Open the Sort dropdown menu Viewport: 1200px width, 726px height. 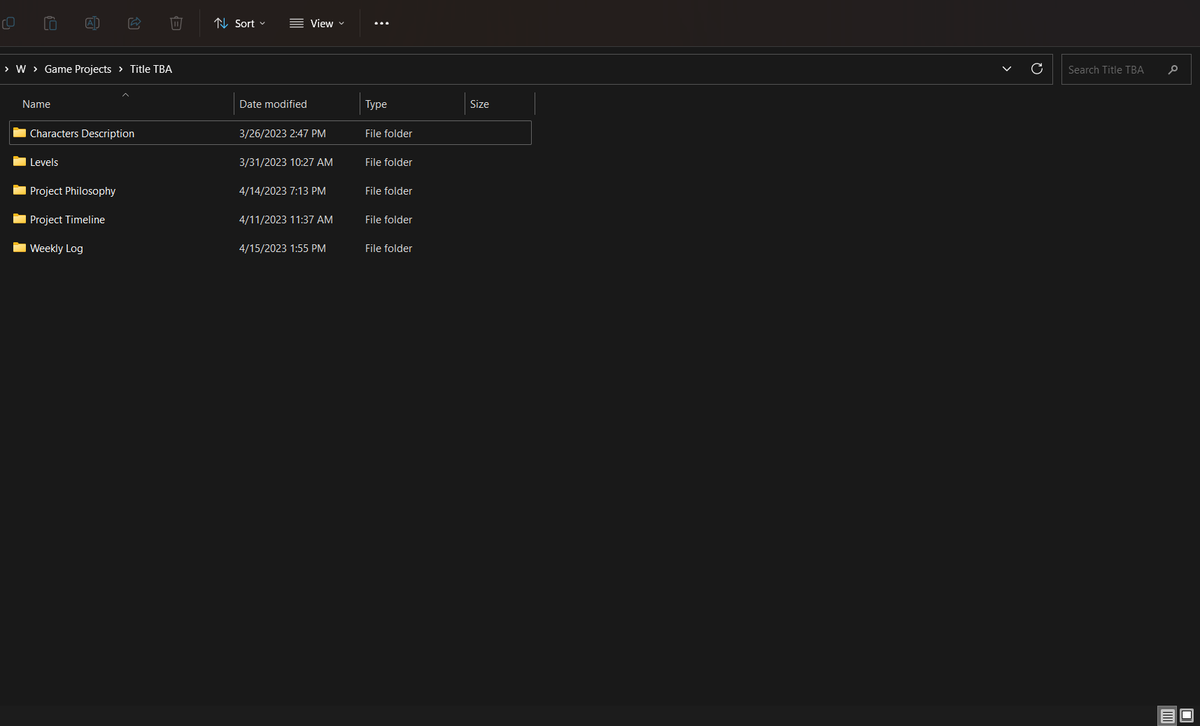point(240,23)
